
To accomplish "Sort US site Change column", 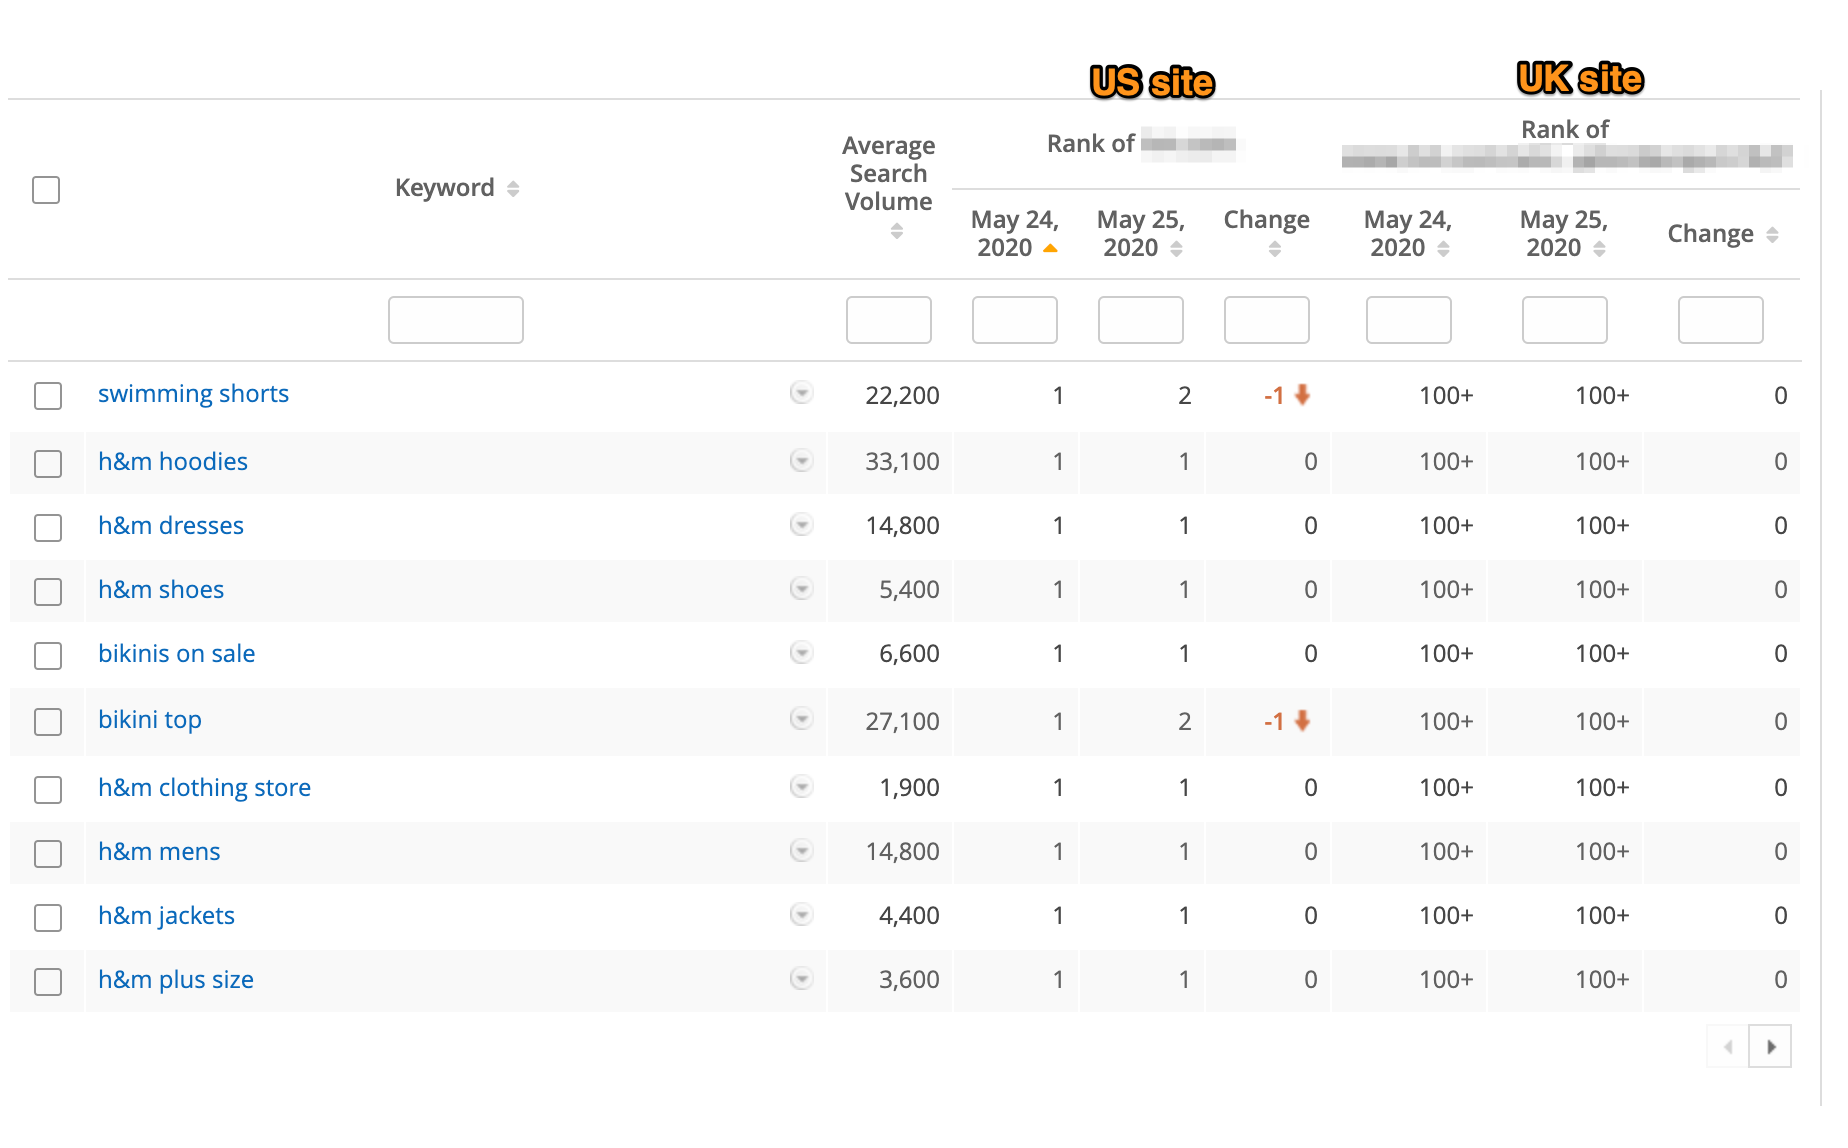I will coord(1275,249).
